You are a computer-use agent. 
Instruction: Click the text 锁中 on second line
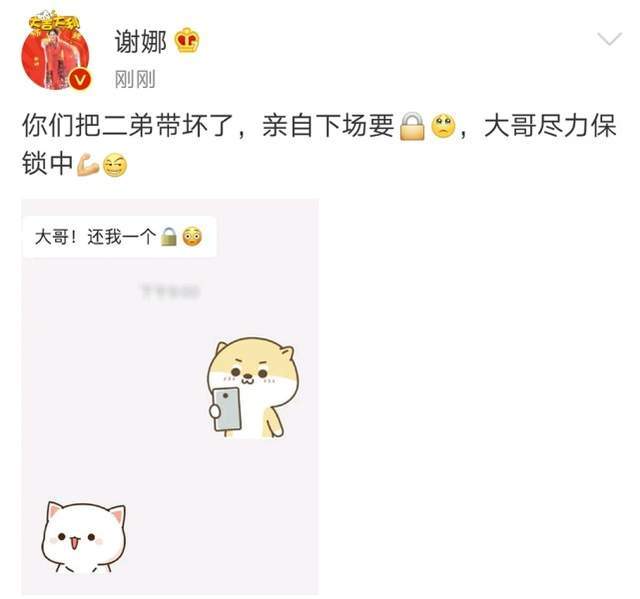(47, 164)
